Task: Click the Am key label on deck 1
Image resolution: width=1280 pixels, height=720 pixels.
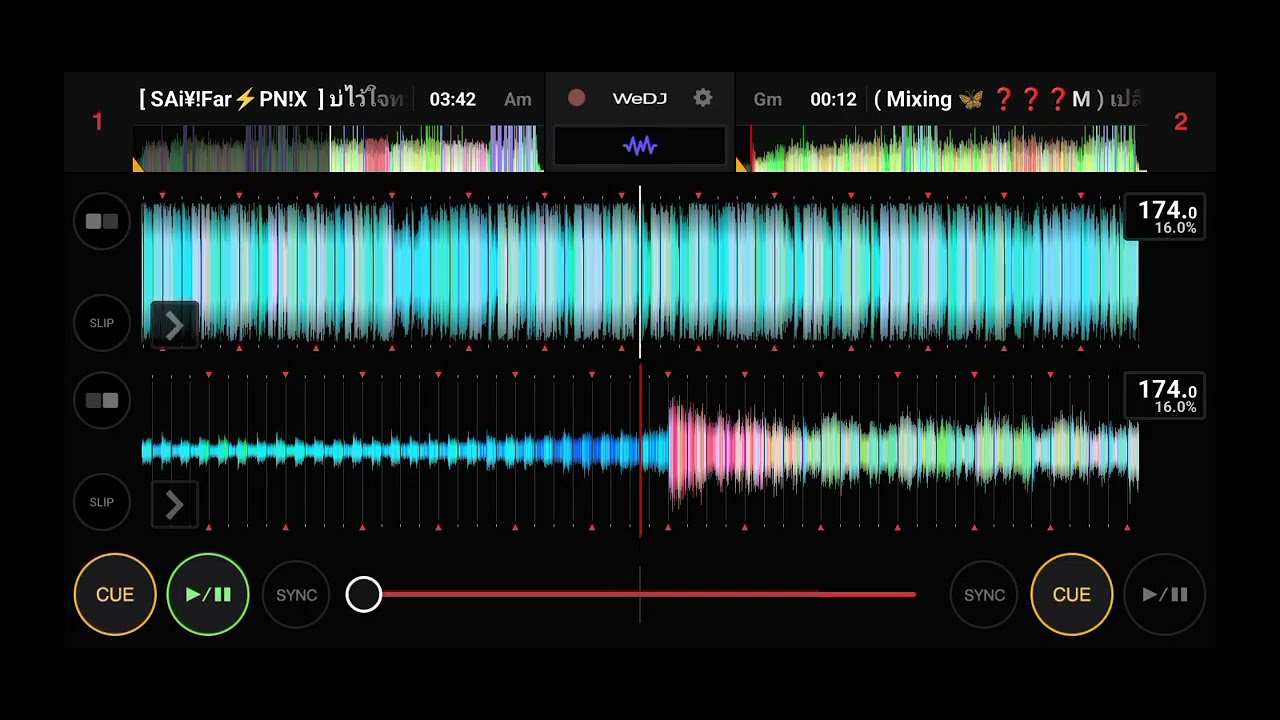Action: click(x=517, y=99)
